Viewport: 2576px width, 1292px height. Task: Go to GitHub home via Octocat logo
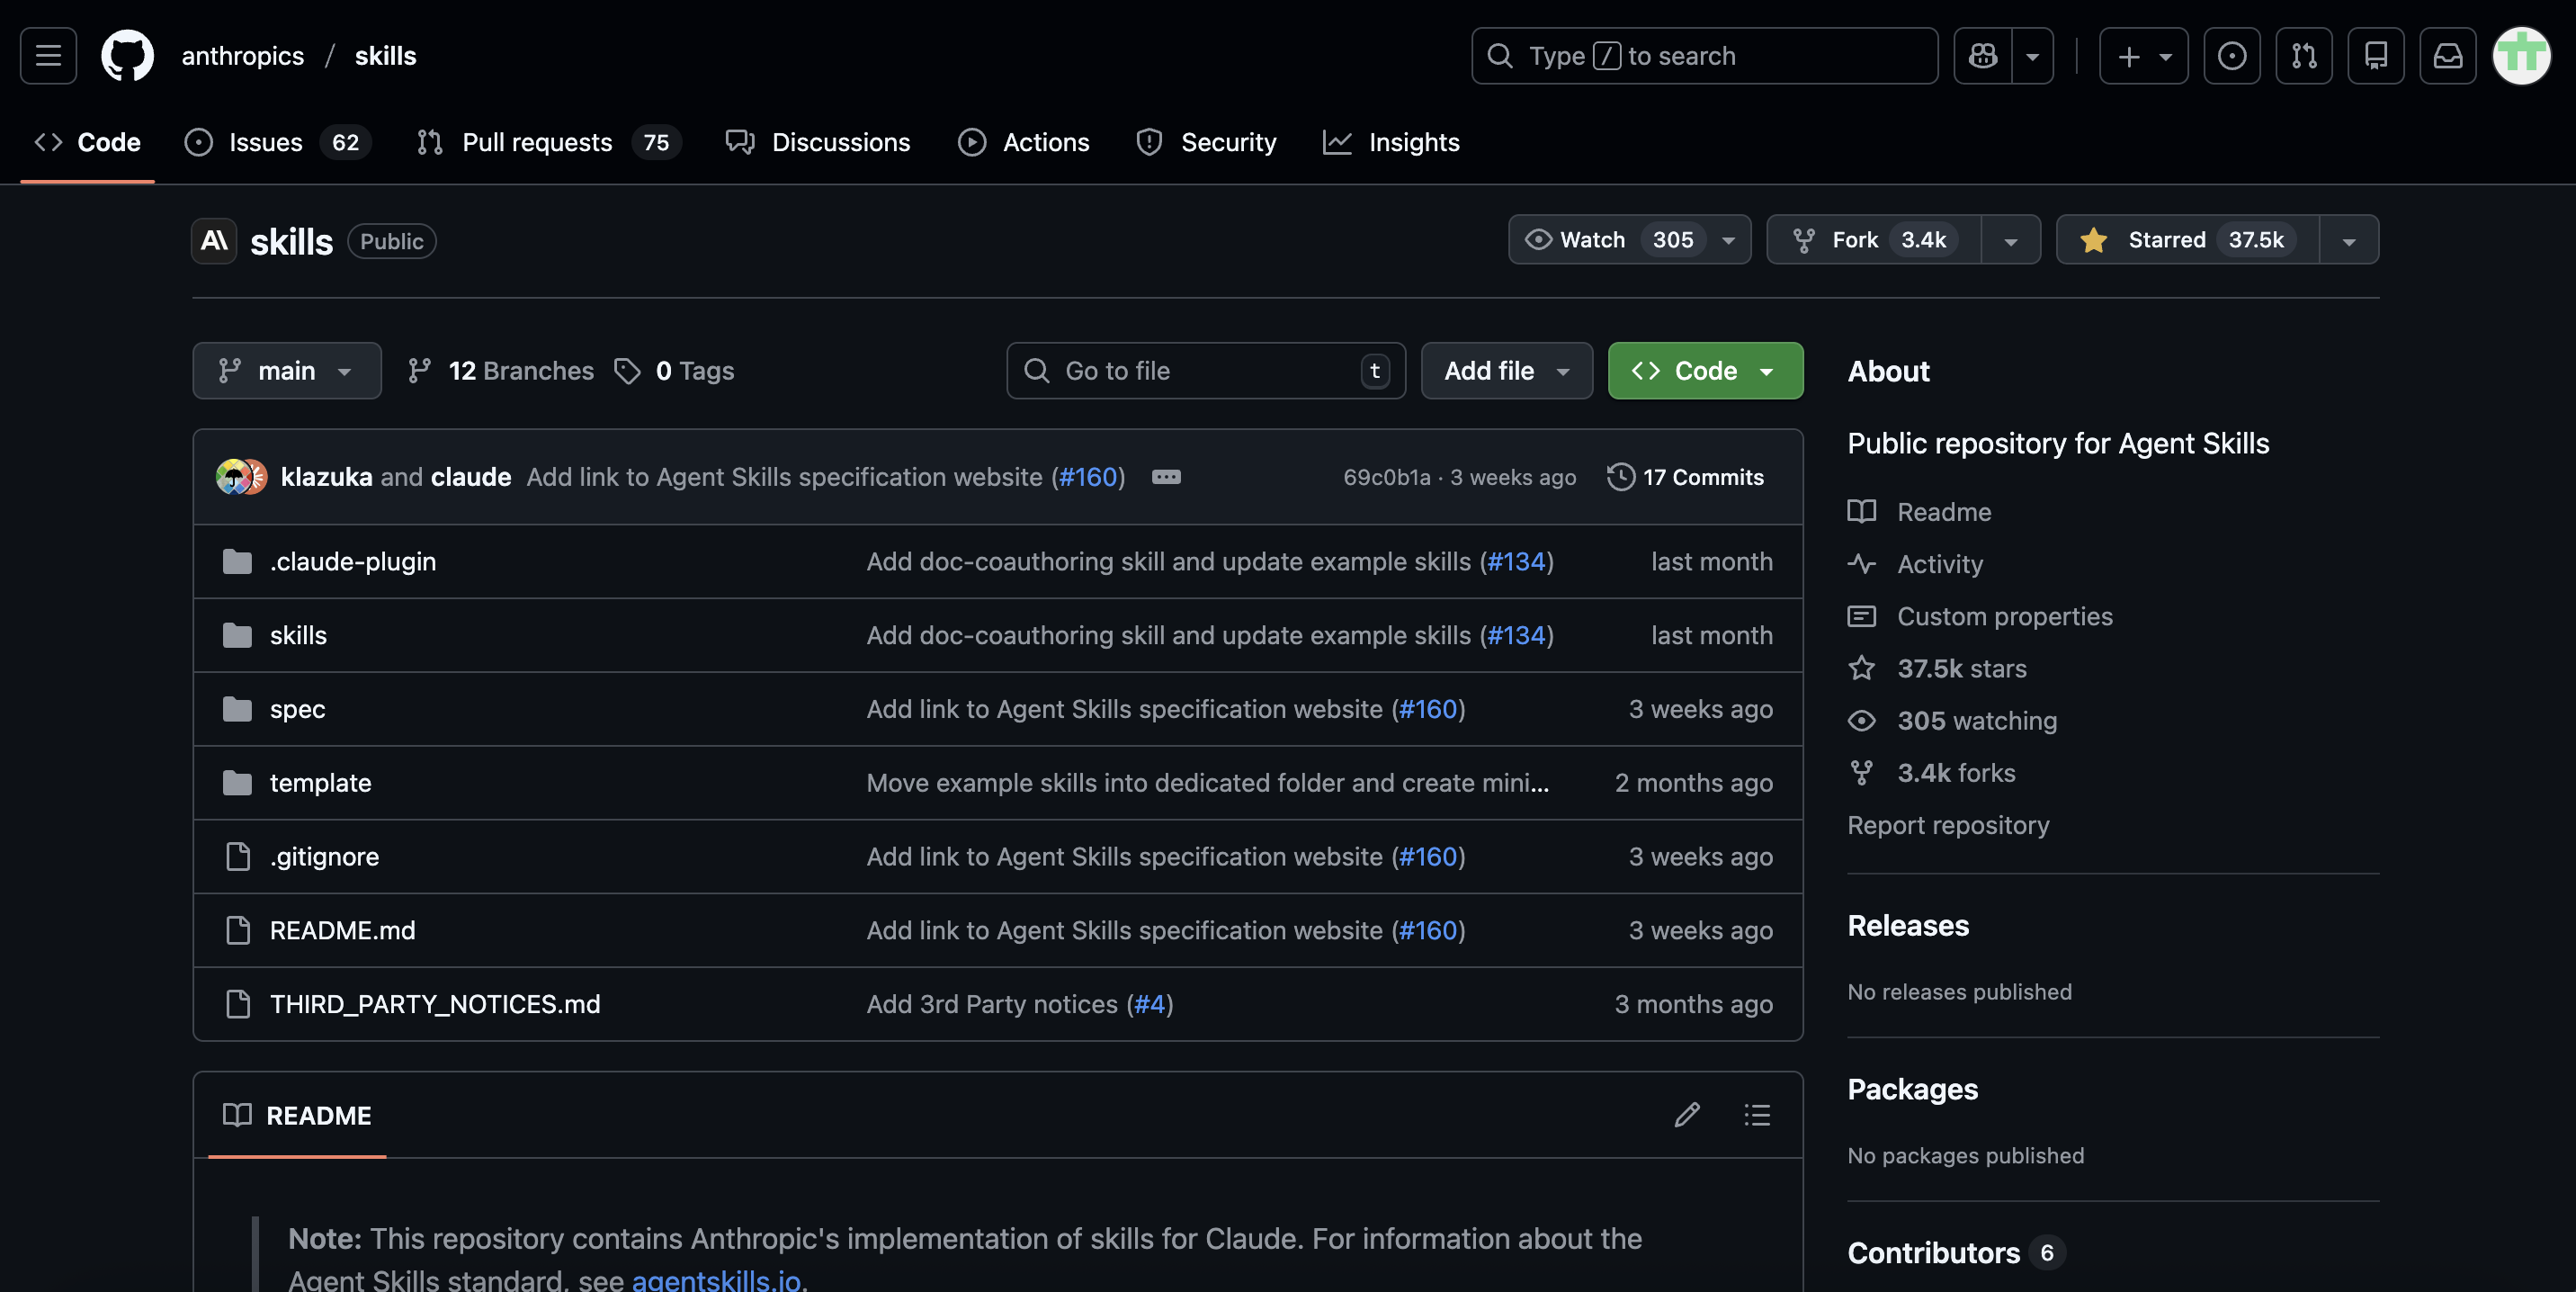click(127, 56)
